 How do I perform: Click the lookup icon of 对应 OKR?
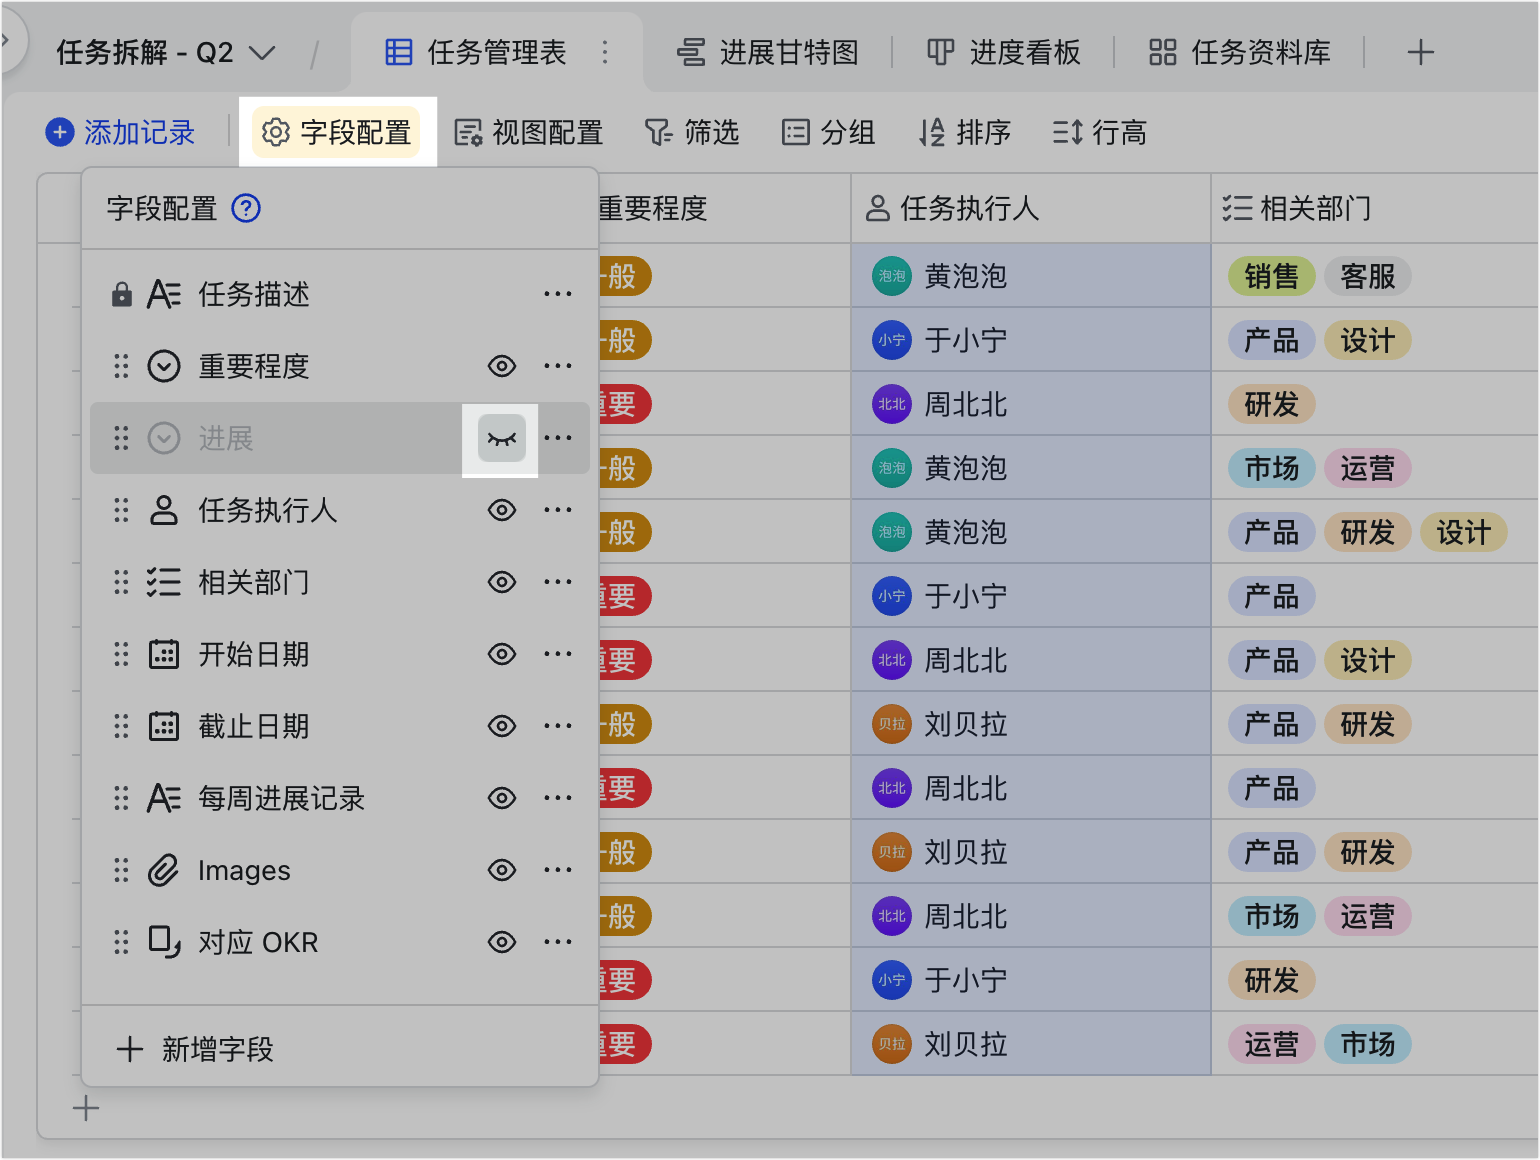[x=164, y=942]
